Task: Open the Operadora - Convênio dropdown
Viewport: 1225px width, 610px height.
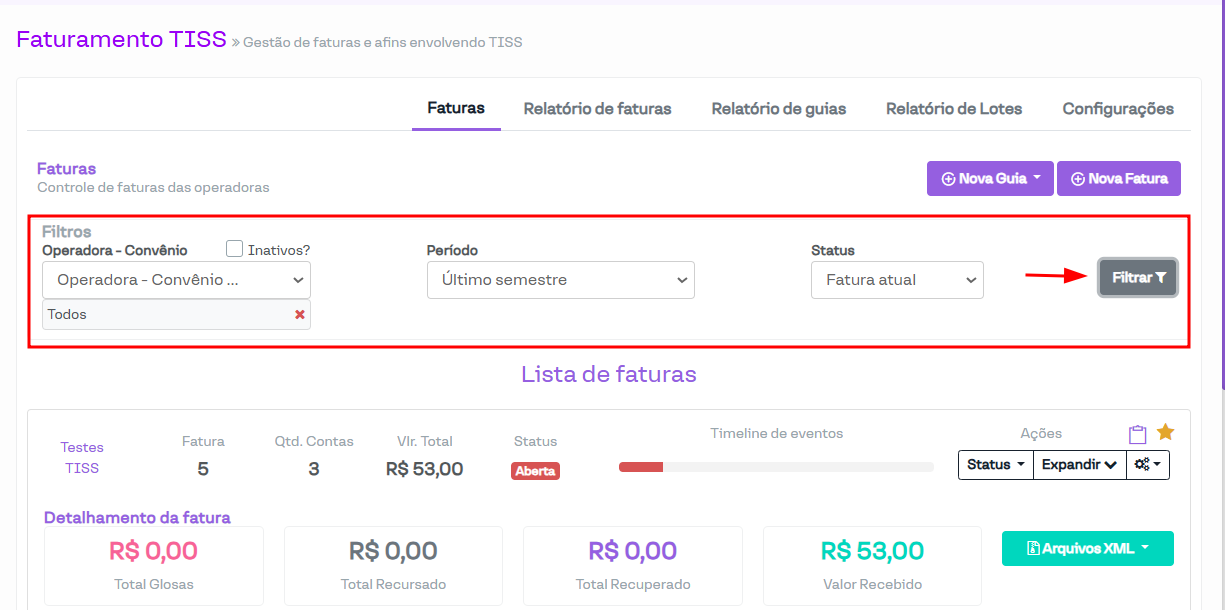Action: coord(176,280)
